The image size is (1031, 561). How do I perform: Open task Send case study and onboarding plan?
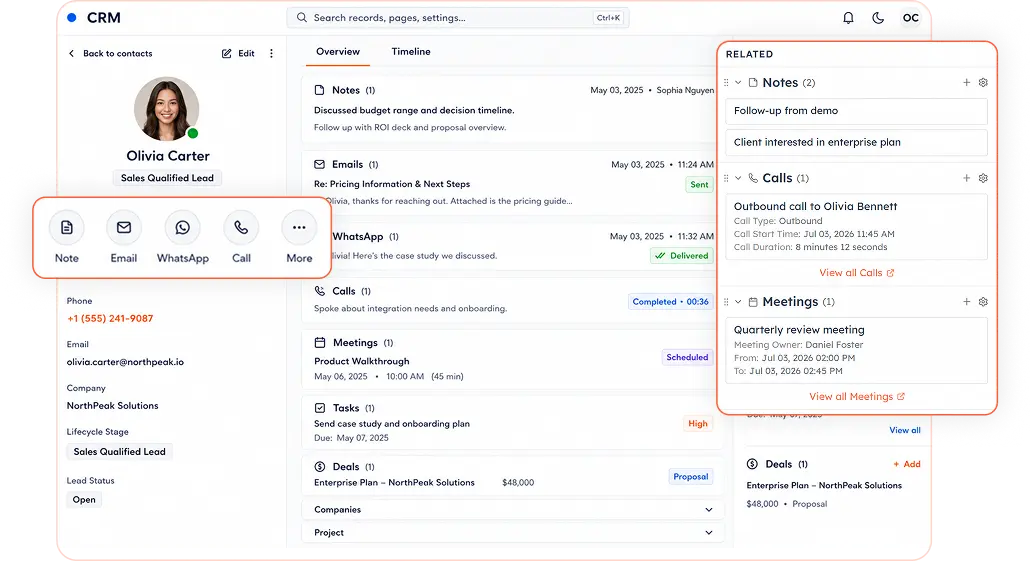392,424
